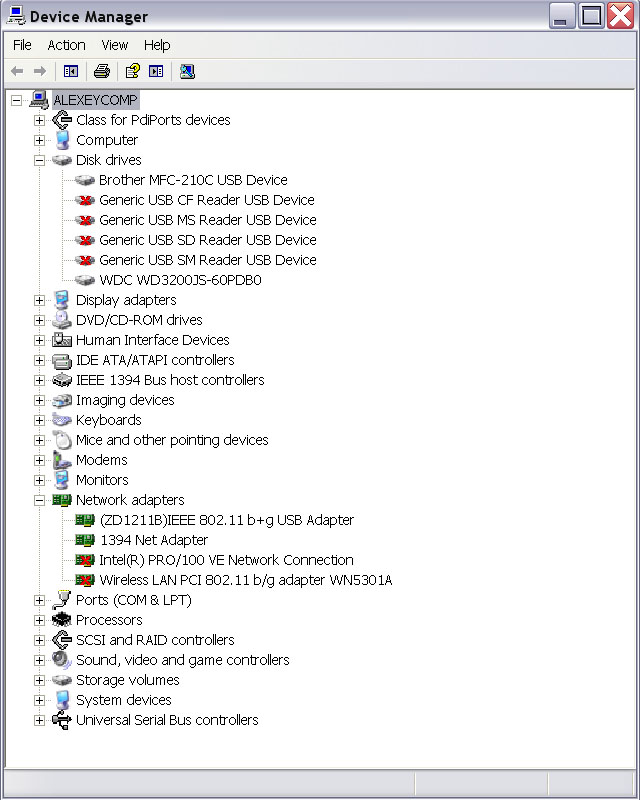Screen dimensions: 640x800
Task: Click the Print toolbar icon
Action: (102, 71)
